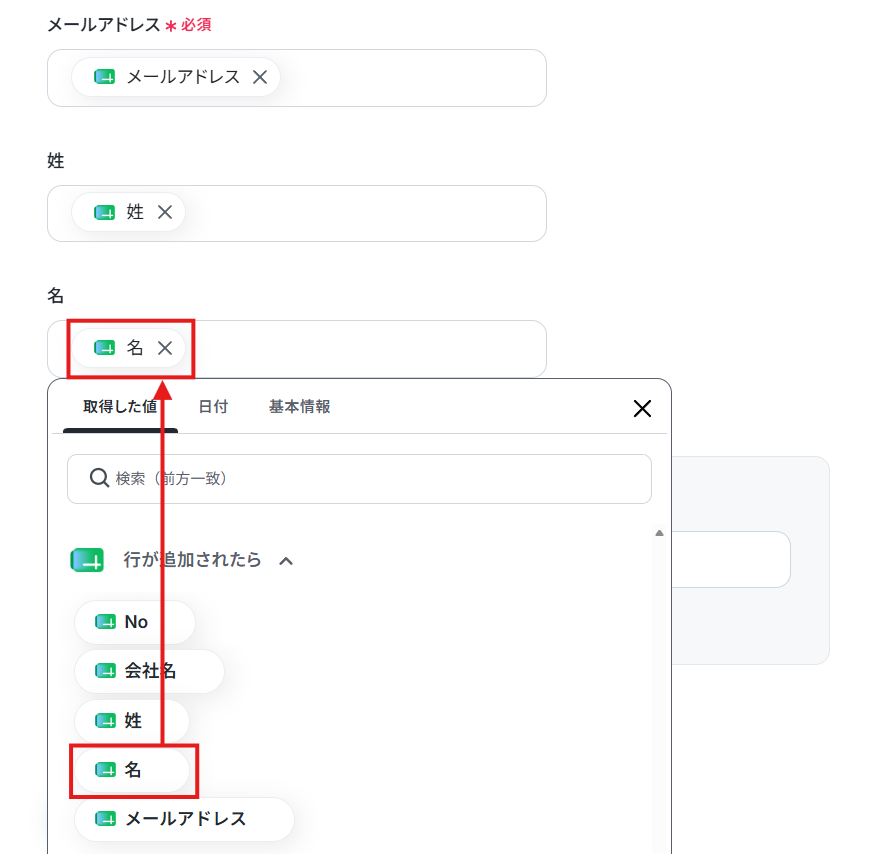
Task: Collapse the 行が追加されたら section chevron
Action: tap(286, 561)
